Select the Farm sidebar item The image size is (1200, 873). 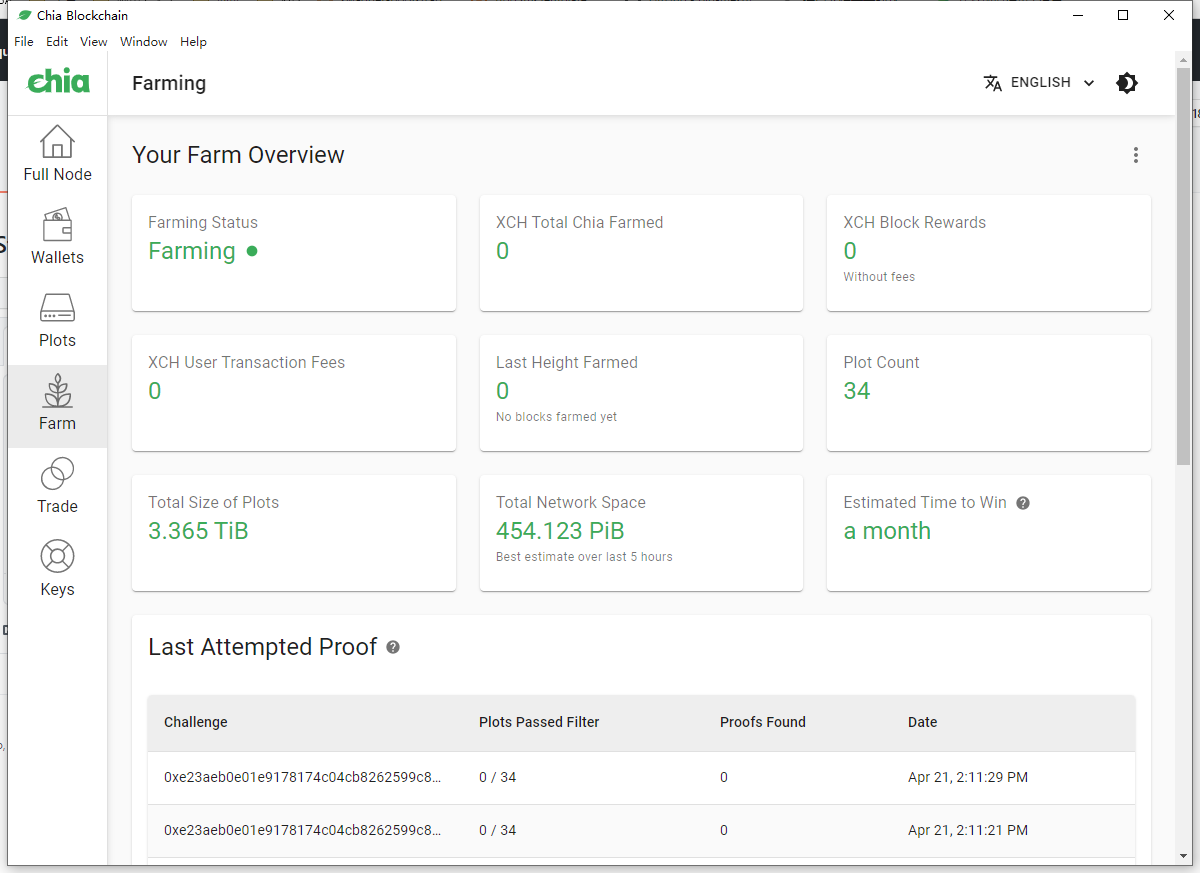coord(57,406)
